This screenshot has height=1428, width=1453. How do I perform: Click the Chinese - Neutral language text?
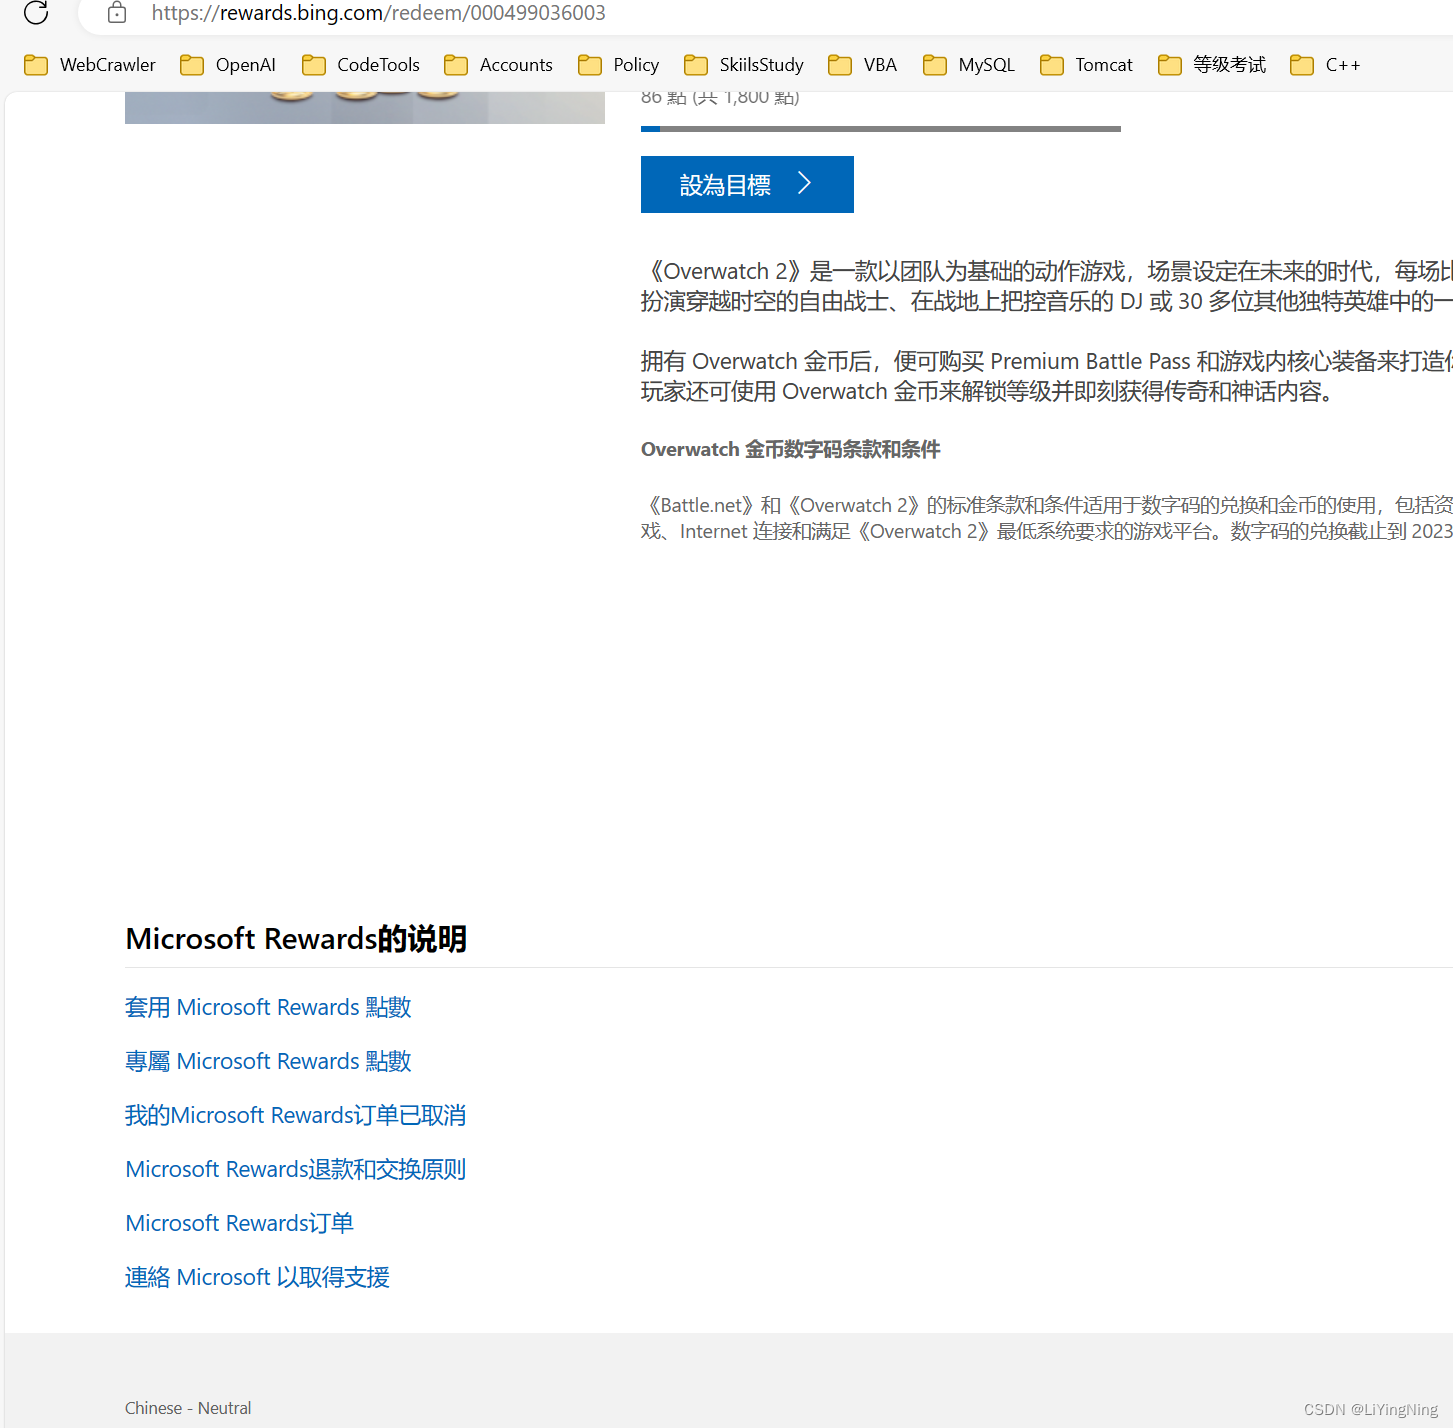coord(188,1408)
